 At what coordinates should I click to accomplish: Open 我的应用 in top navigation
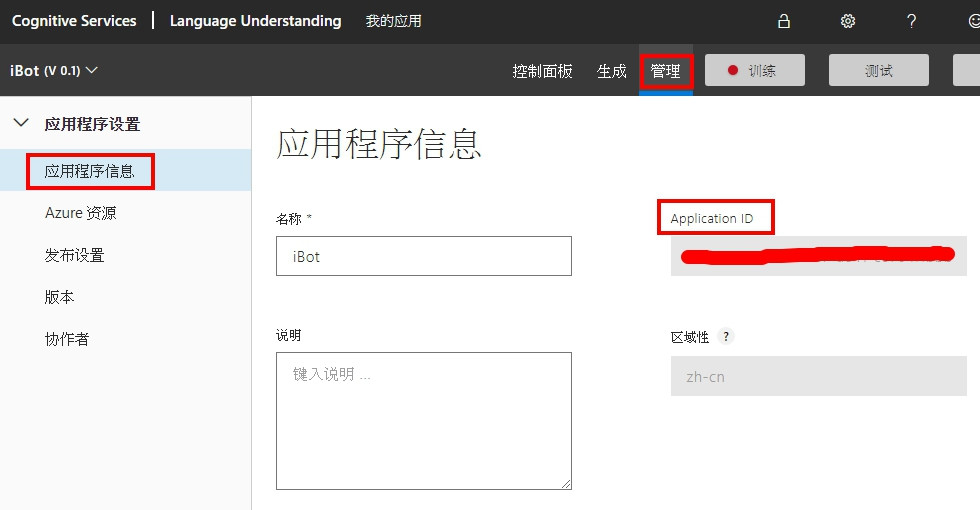393,21
